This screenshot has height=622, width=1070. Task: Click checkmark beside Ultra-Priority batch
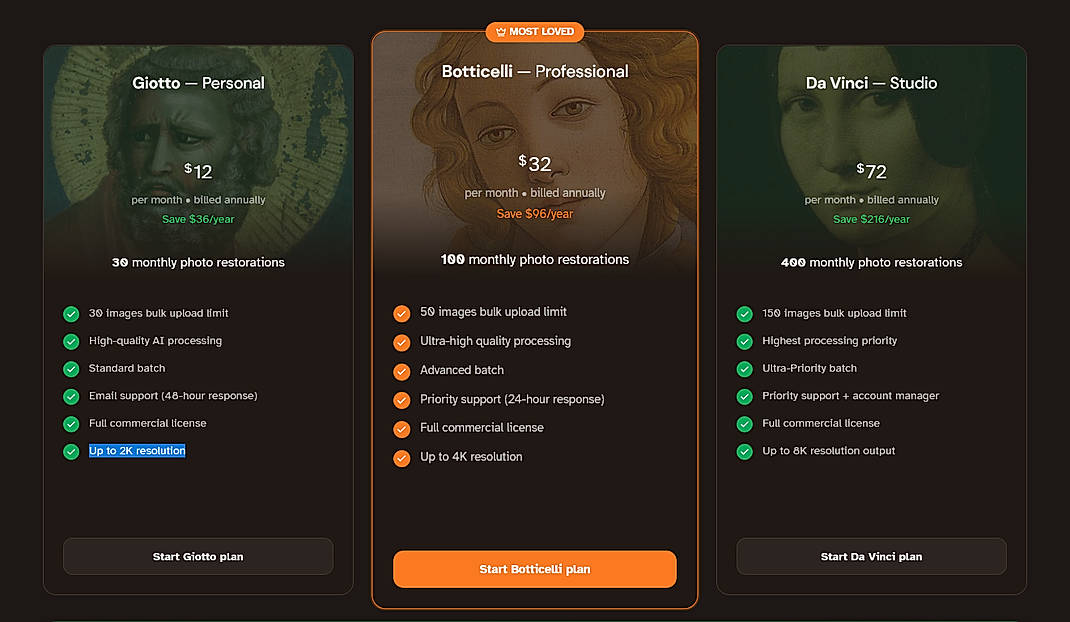pos(744,369)
